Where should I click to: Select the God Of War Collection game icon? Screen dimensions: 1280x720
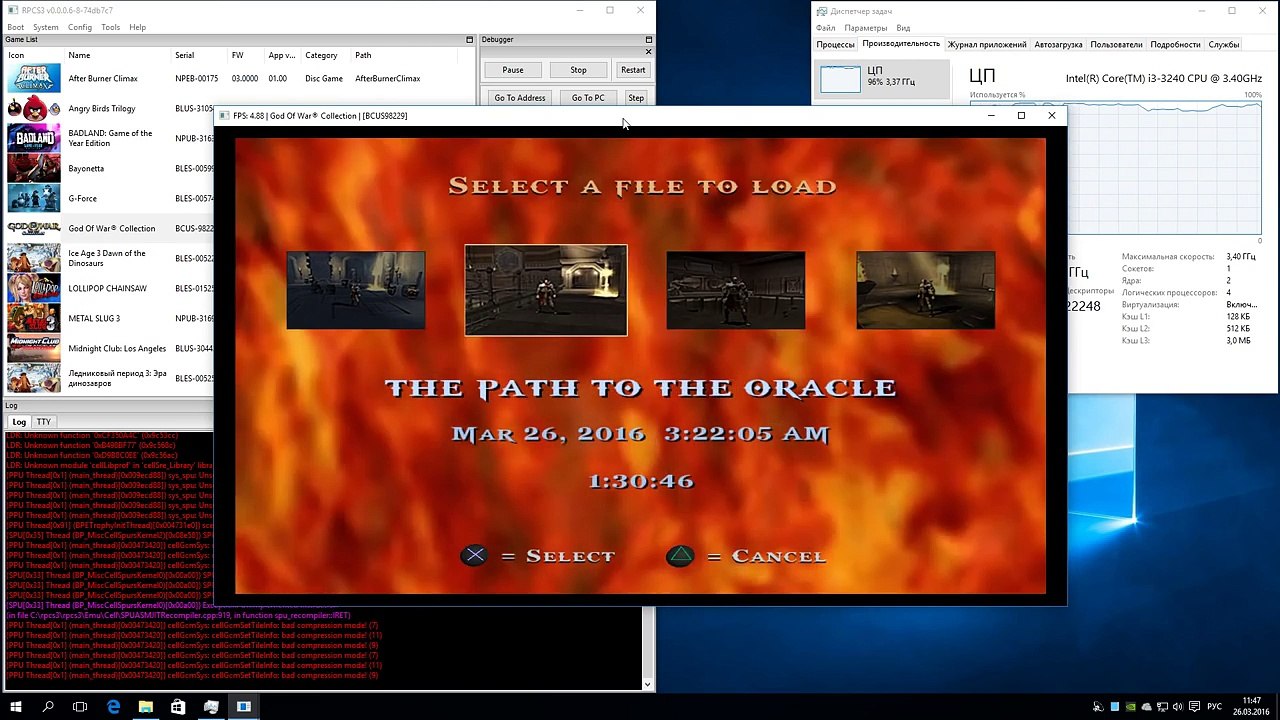click(x=34, y=228)
